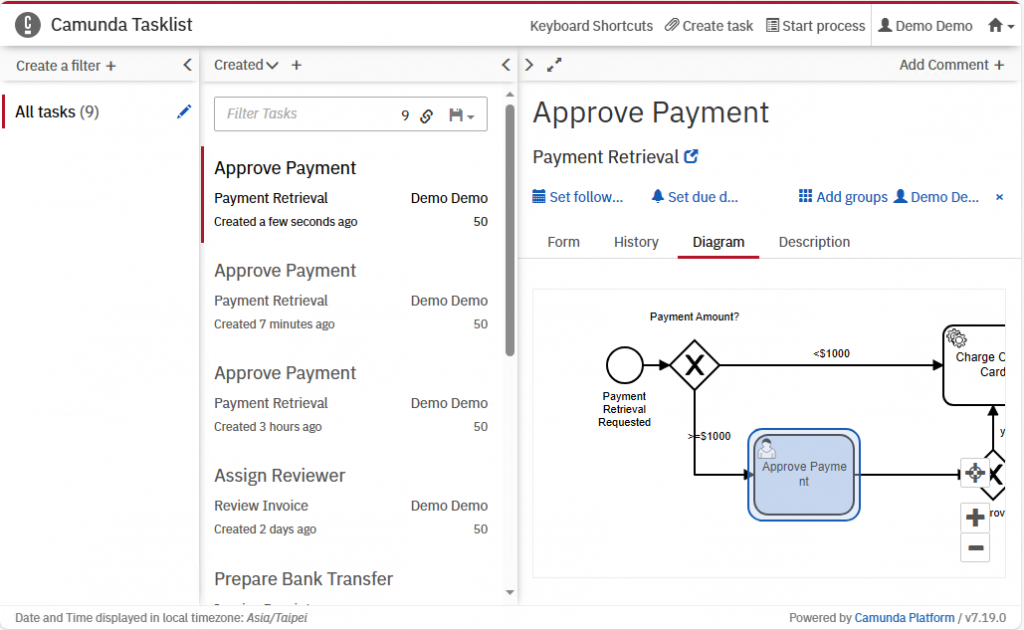Open the Keyboard Shortcuts link
The height and width of the screenshot is (630, 1024).
pos(591,26)
